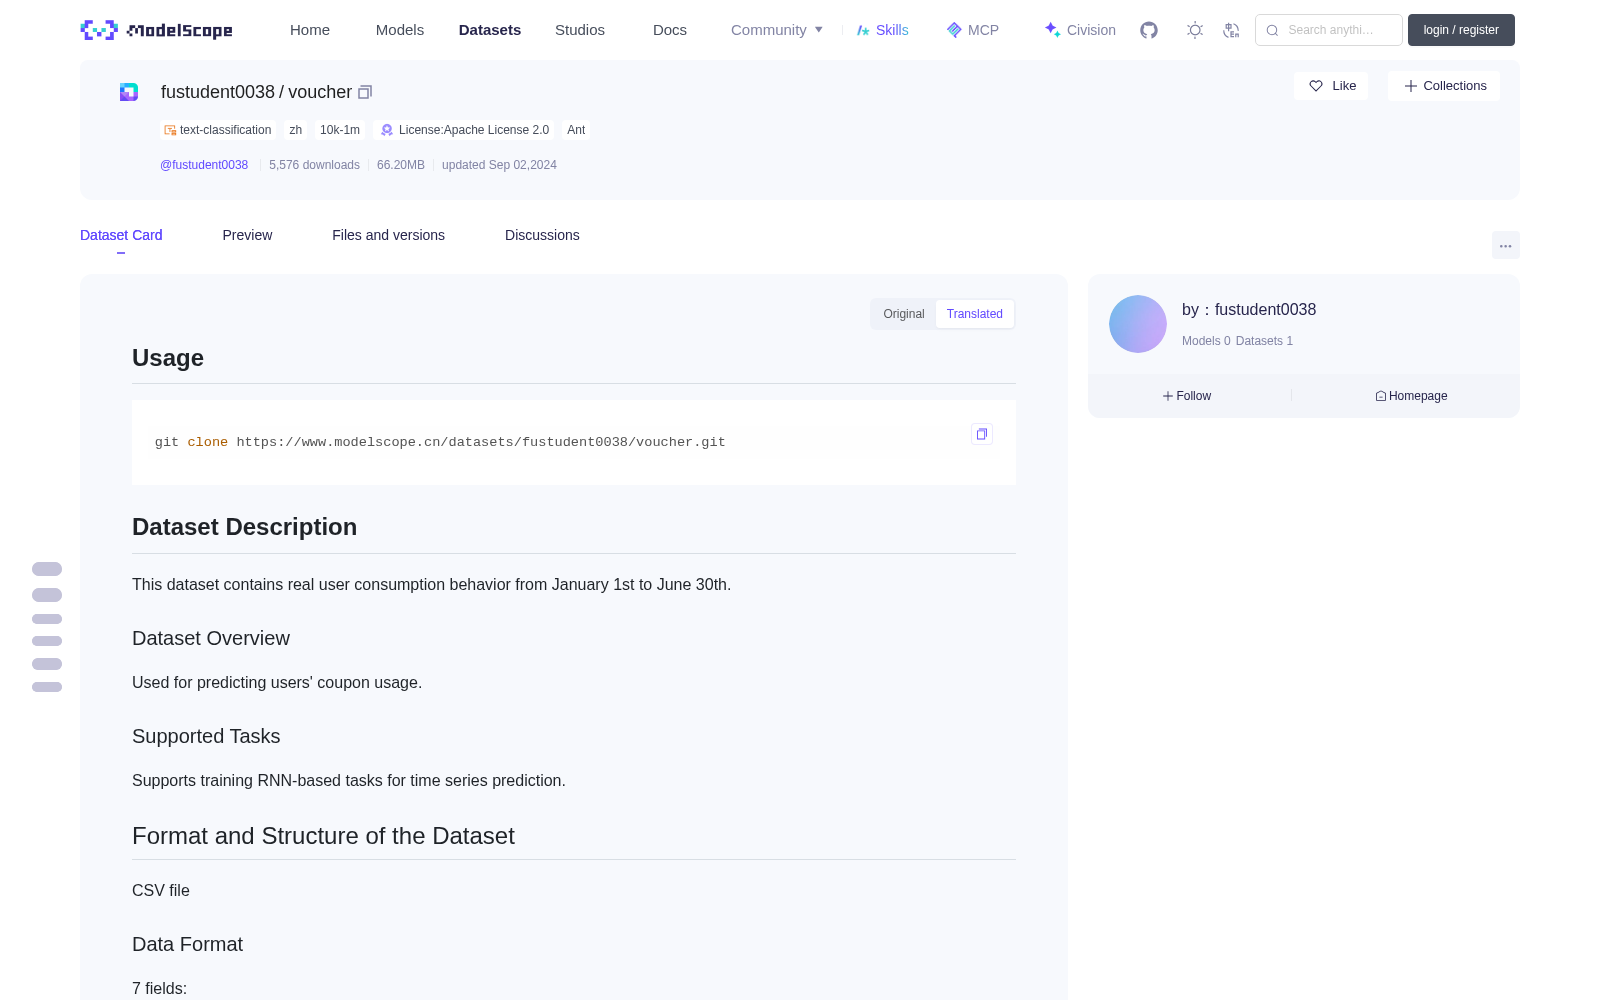The image size is (1600, 1000).
Task: Open MCP from the navigation
Action: pyautogui.click(x=973, y=30)
